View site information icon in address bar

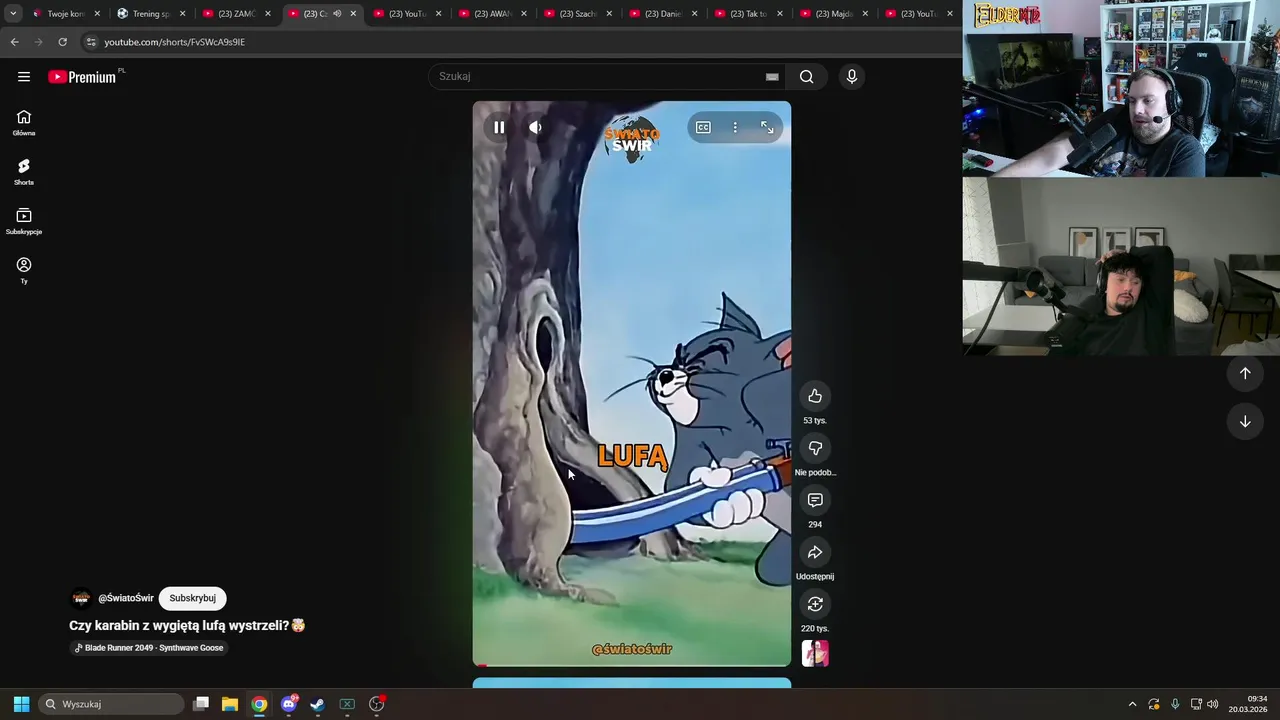(91, 42)
